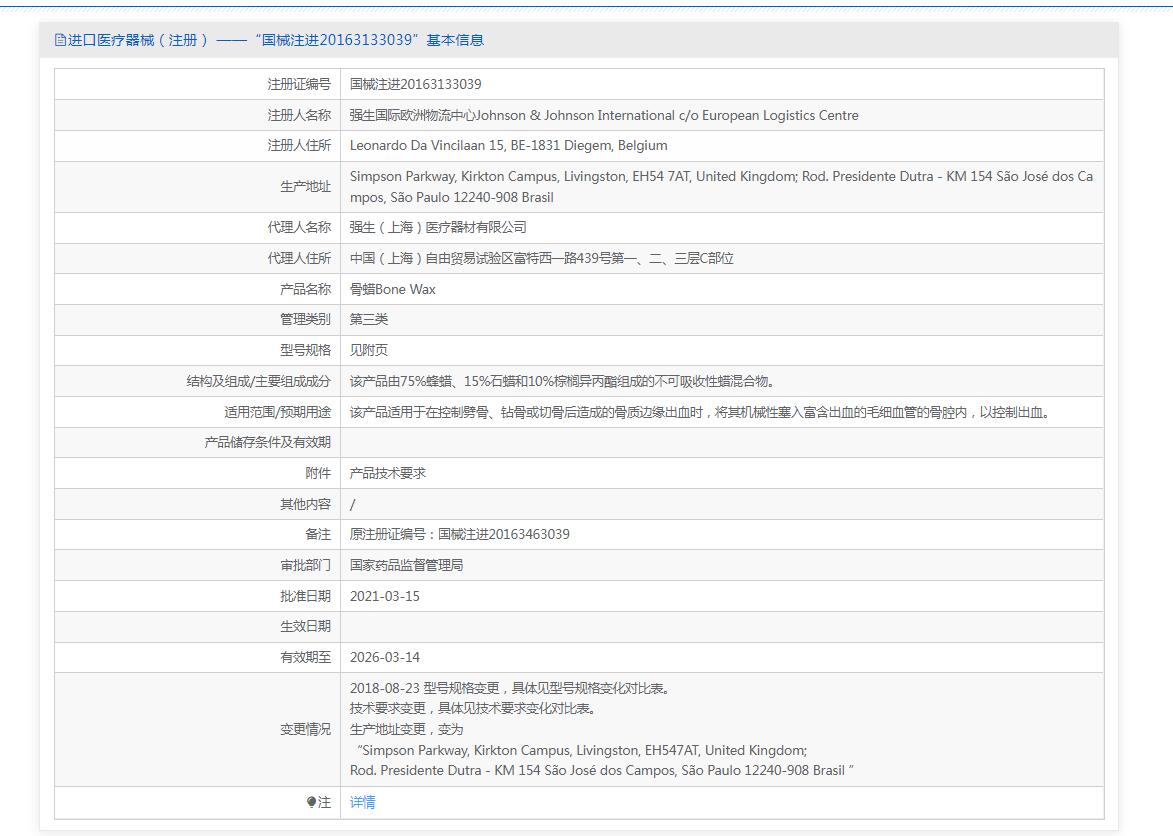Click the 有效期至 label
This screenshot has width=1173, height=836.
(x=305, y=657)
